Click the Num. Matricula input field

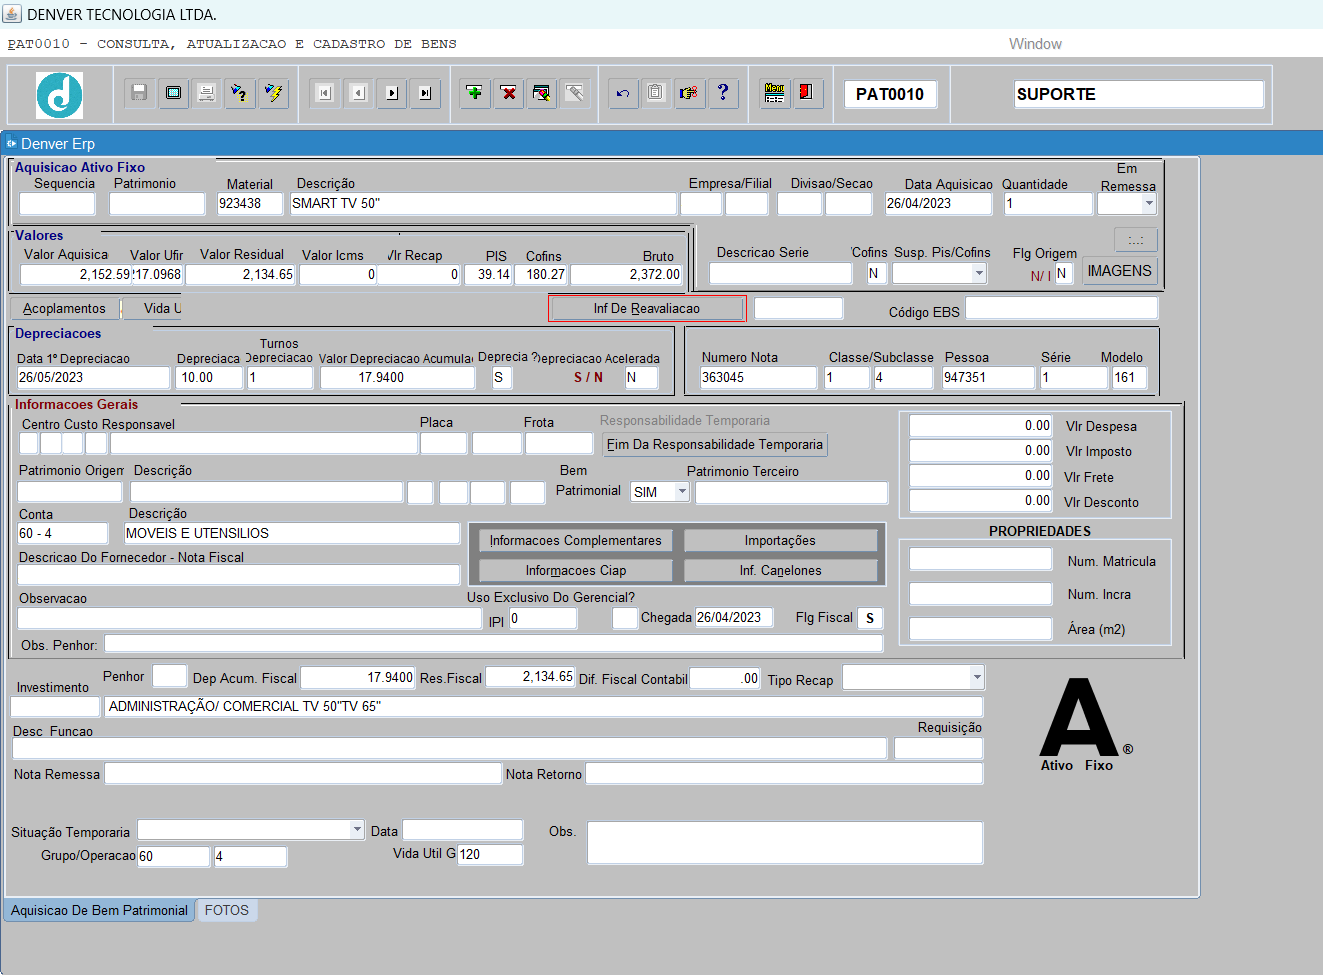(x=981, y=559)
